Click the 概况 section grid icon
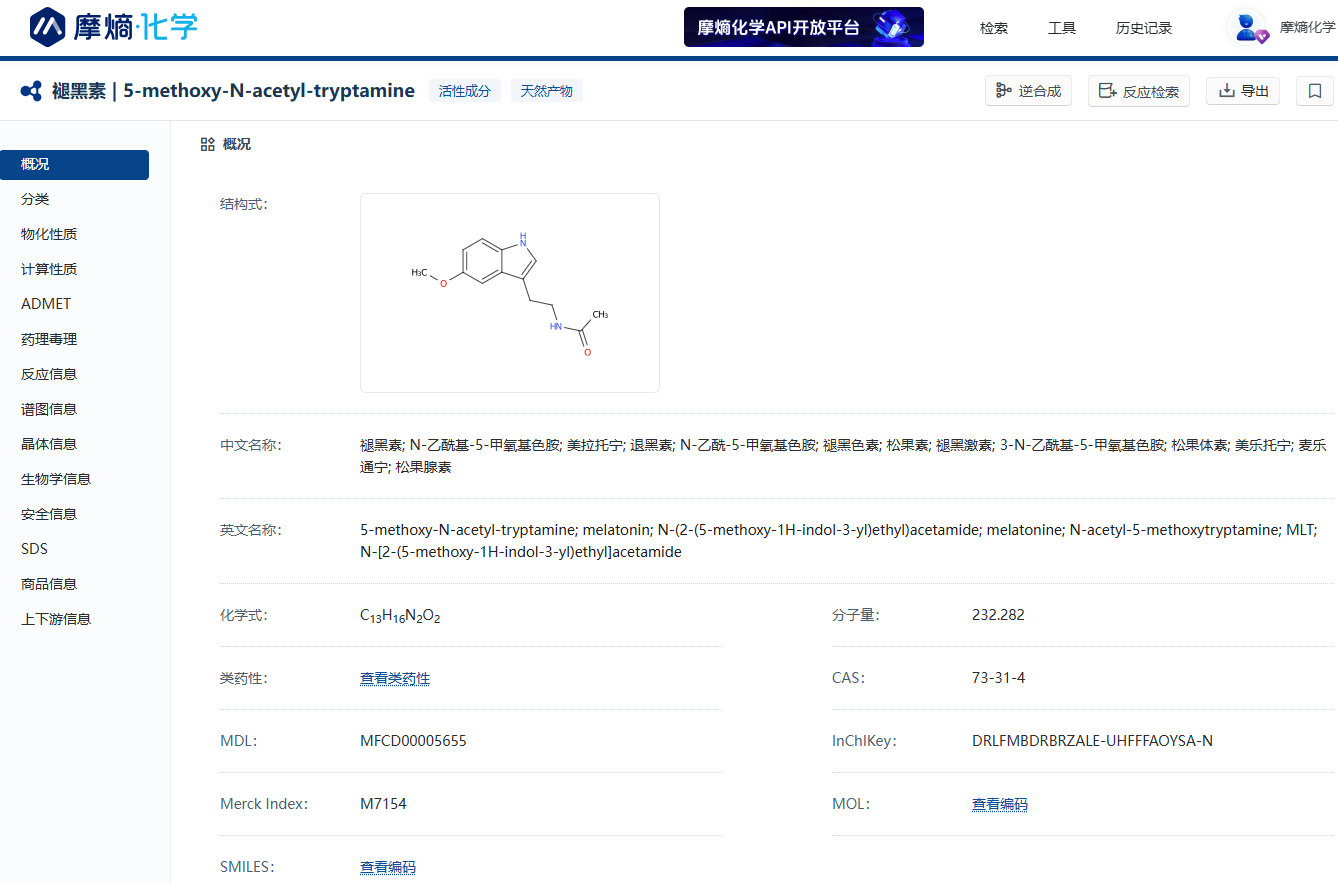1338x883 pixels. pos(208,144)
